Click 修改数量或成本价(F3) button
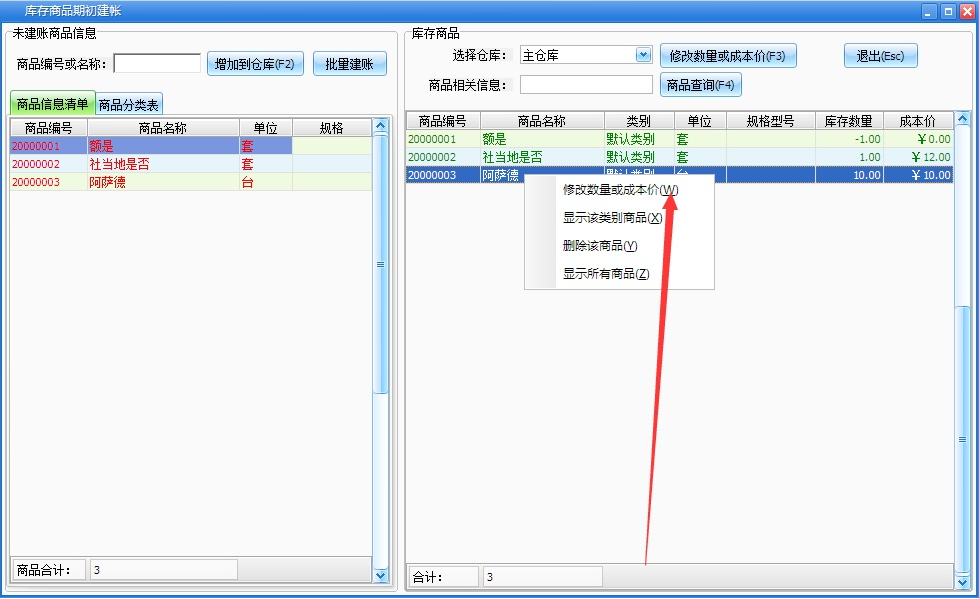 (728, 56)
